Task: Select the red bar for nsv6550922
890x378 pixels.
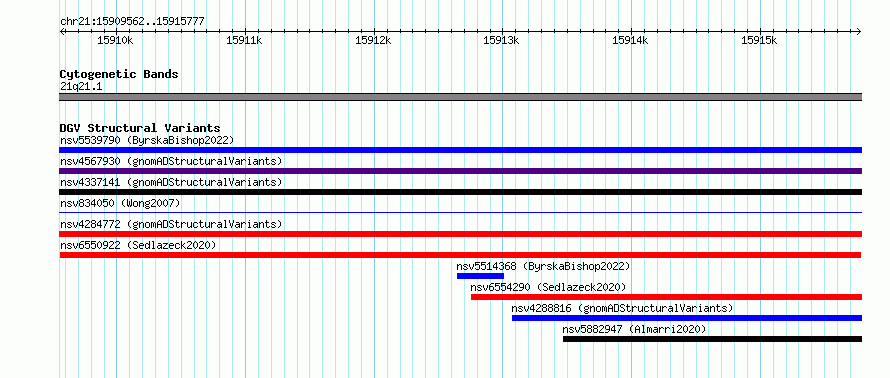Action: pyautogui.click(x=460, y=255)
